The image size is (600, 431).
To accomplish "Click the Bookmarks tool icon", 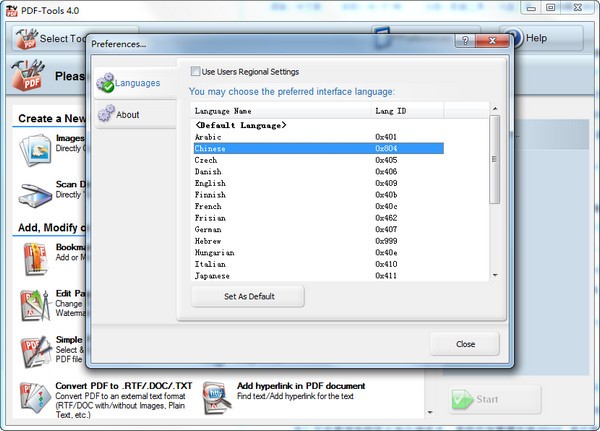I will pyautogui.click(x=35, y=260).
